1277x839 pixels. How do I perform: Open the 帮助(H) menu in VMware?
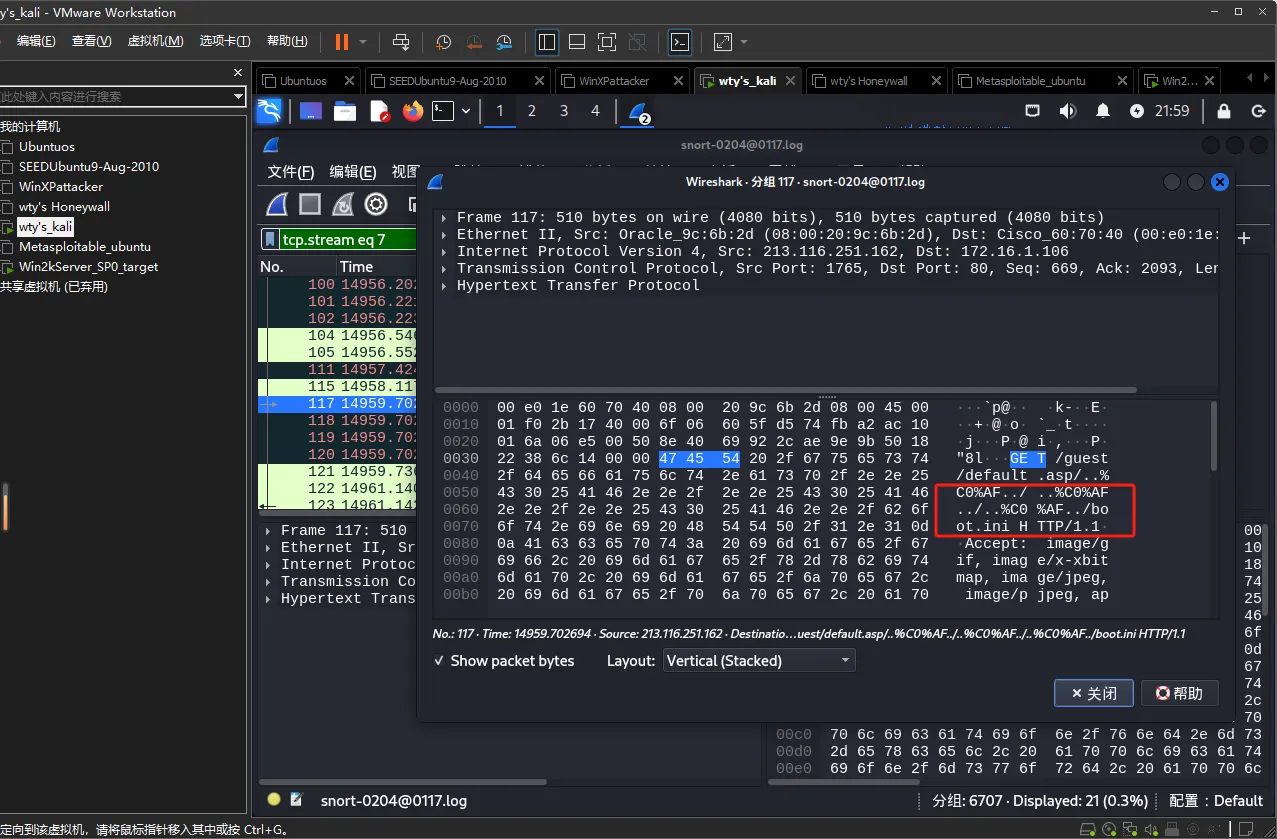click(287, 41)
